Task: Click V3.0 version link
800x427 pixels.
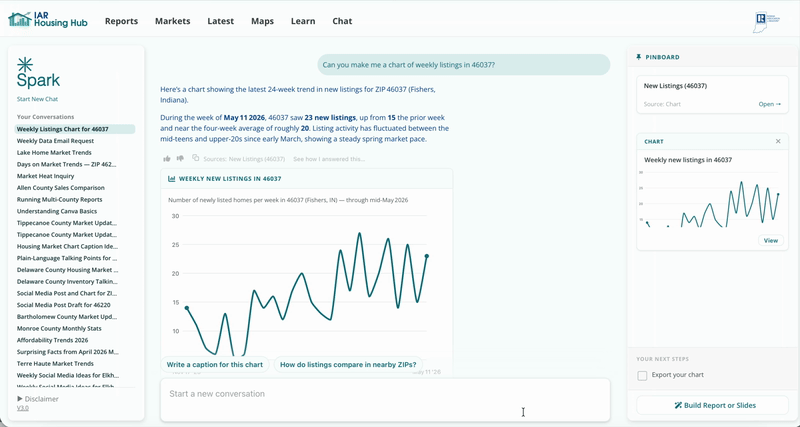Action: pos(23,408)
